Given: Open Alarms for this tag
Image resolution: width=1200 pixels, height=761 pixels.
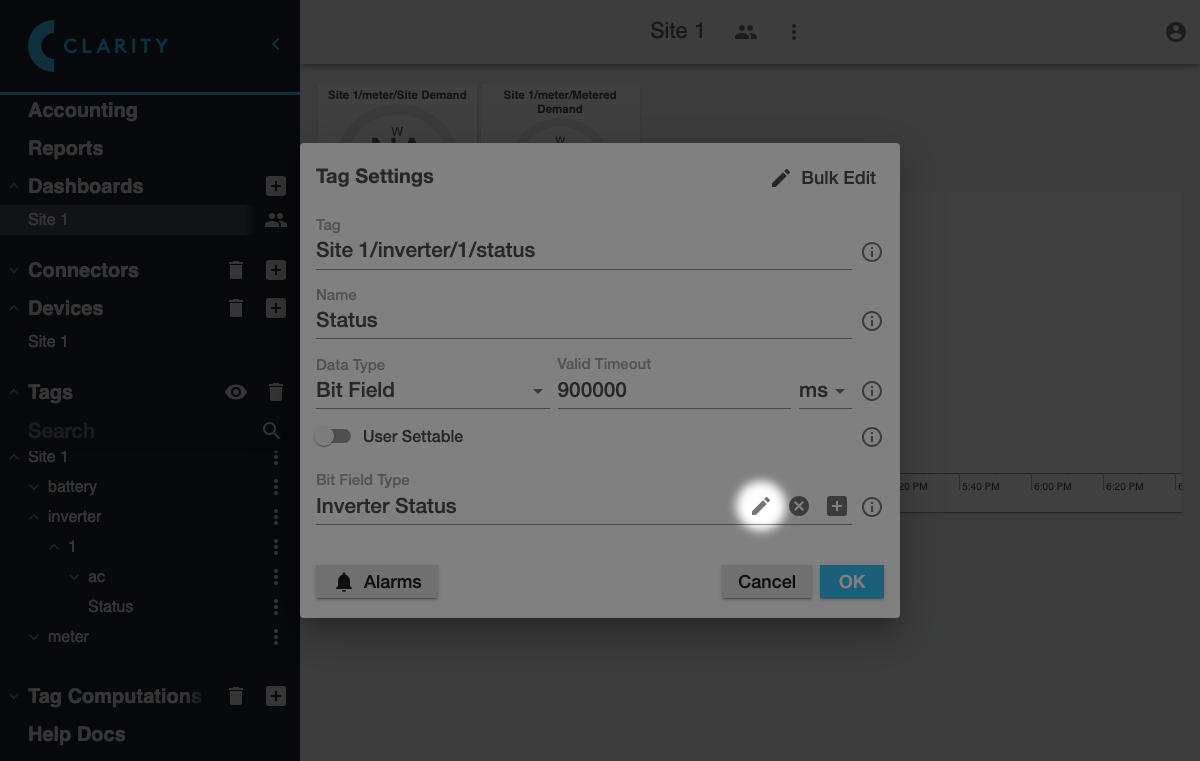Looking at the screenshot, I should (x=377, y=582).
